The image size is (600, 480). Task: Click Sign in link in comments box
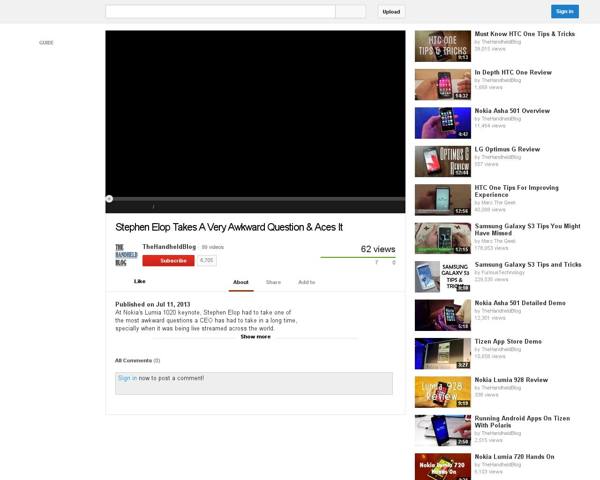coord(127,378)
